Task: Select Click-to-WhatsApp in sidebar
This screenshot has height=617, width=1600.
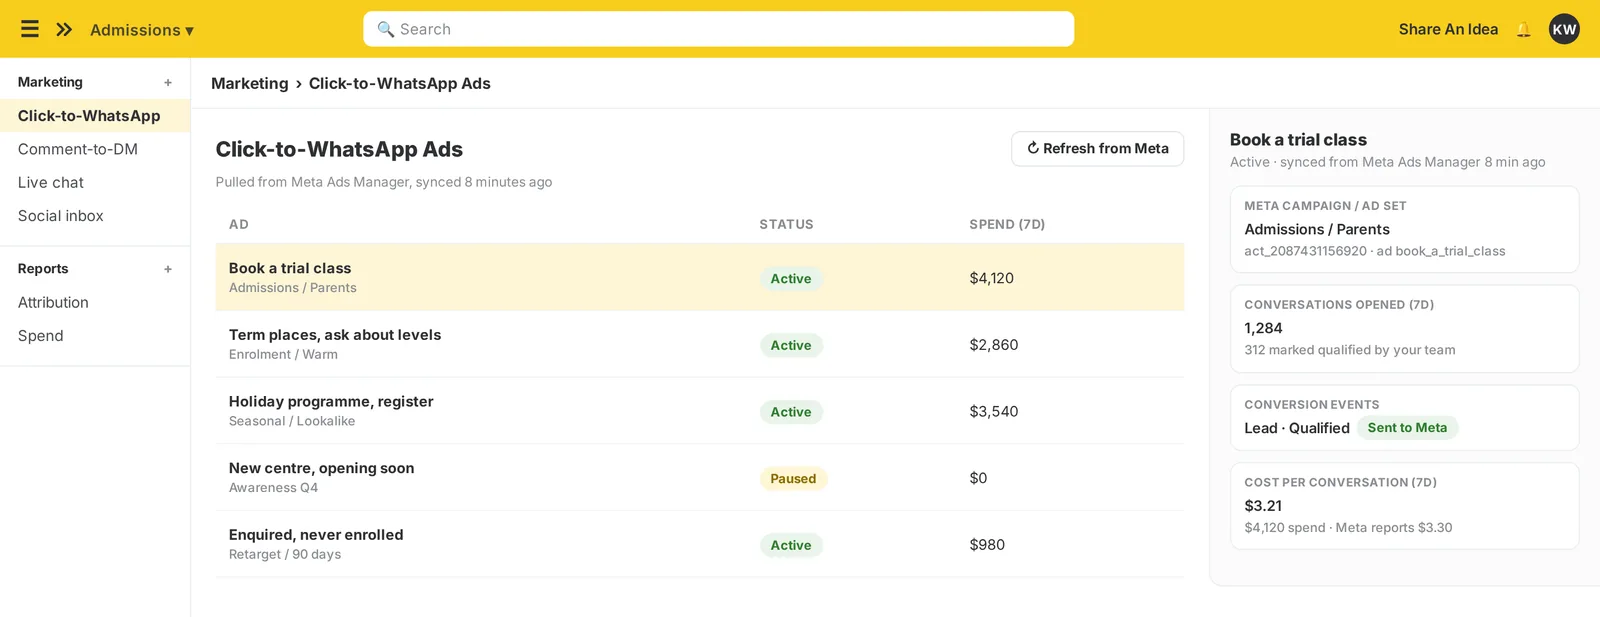Action: tap(95, 116)
